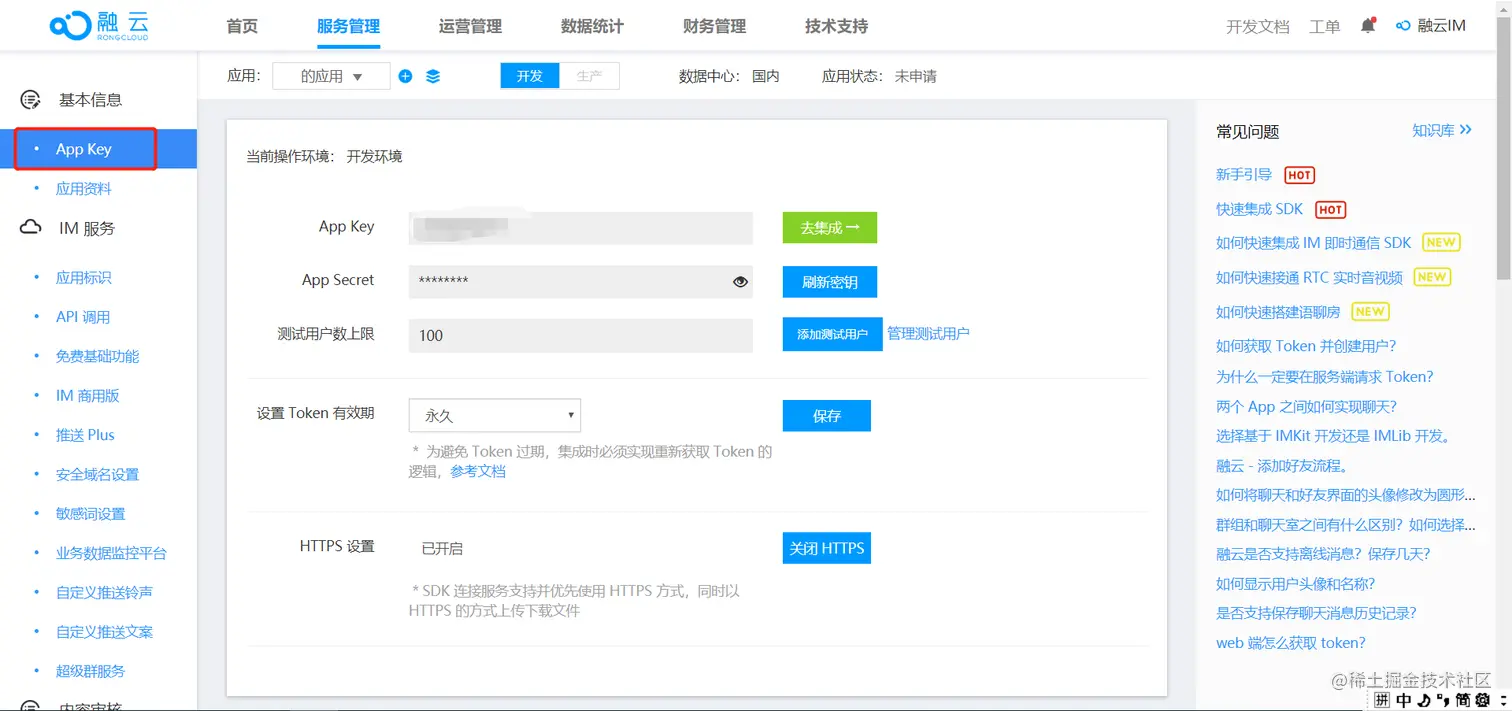Open 财务管理 tab
The width and height of the screenshot is (1512, 711).
click(x=714, y=26)
